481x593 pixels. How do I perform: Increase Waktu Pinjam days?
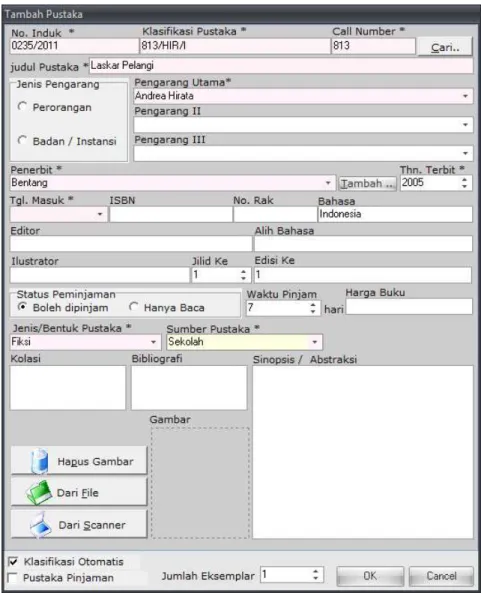tap(313, 304)
